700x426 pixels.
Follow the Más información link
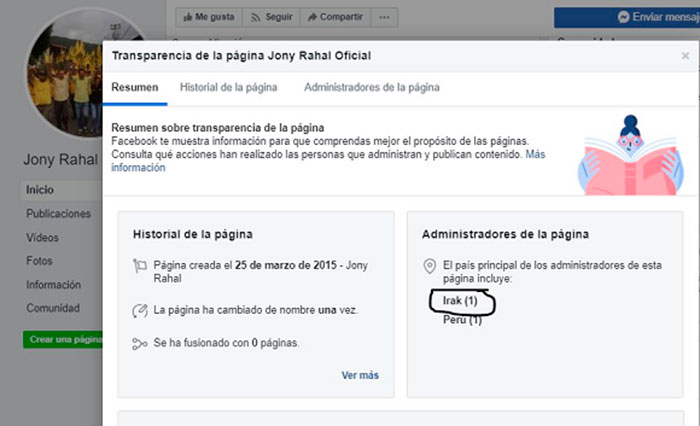[x=328, y=161]
